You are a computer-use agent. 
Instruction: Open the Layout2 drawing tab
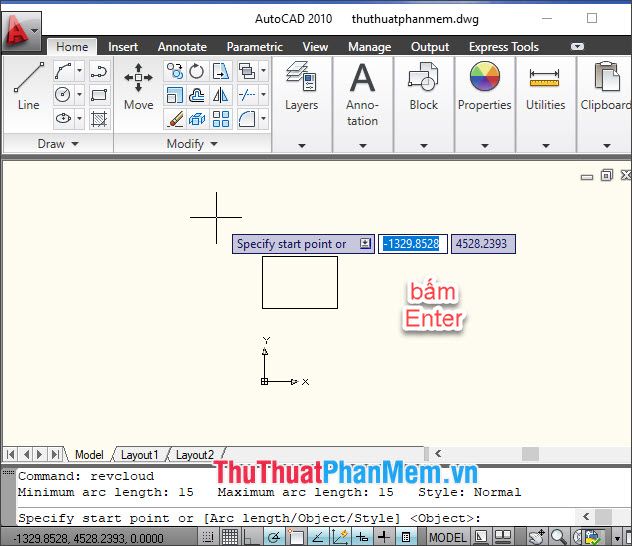[x=195, y=455]
